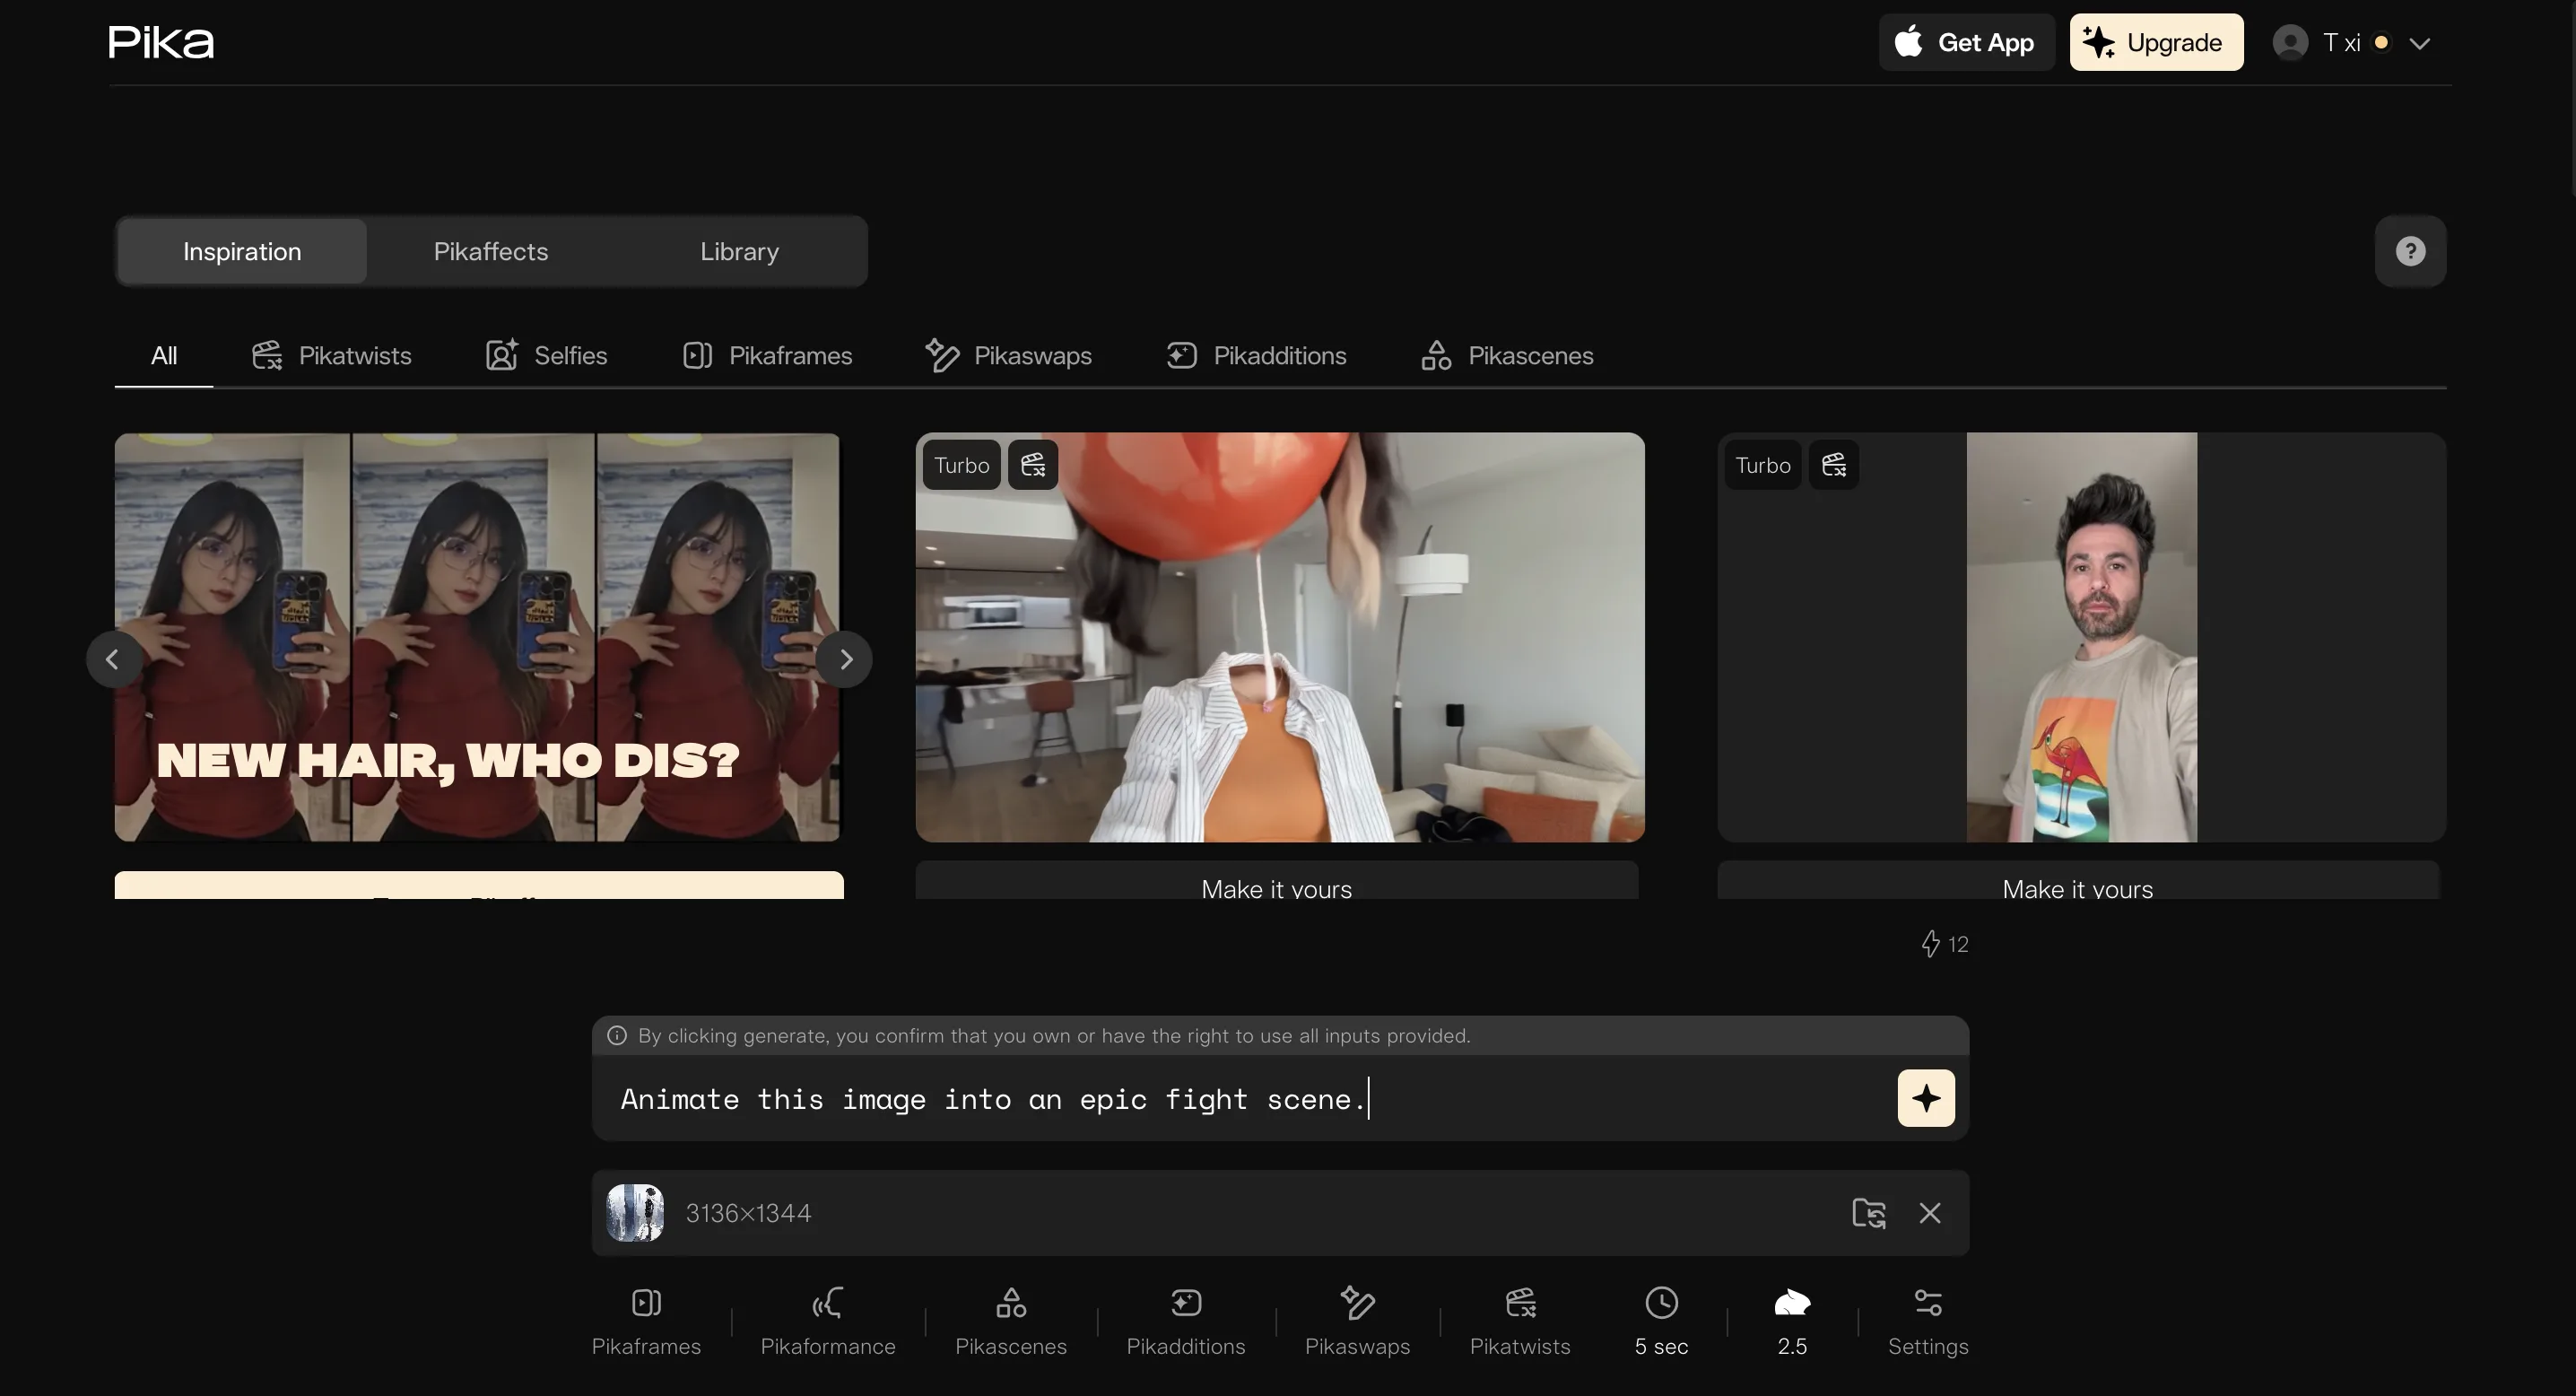The height and width of the screenshot is (1396, 2576).
Task: Switch to the Pikaffects tab
Action: click(490, 251)
